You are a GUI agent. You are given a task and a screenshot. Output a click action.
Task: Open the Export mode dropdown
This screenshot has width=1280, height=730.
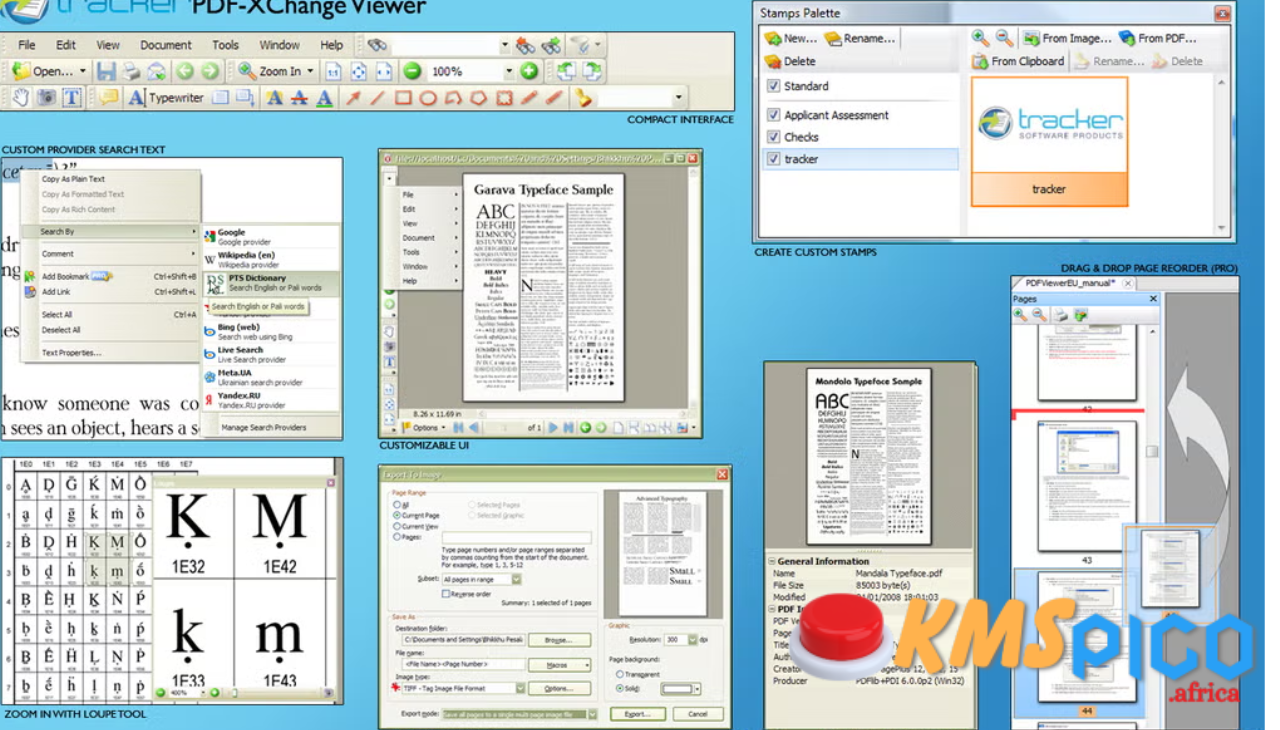(592, 714)
